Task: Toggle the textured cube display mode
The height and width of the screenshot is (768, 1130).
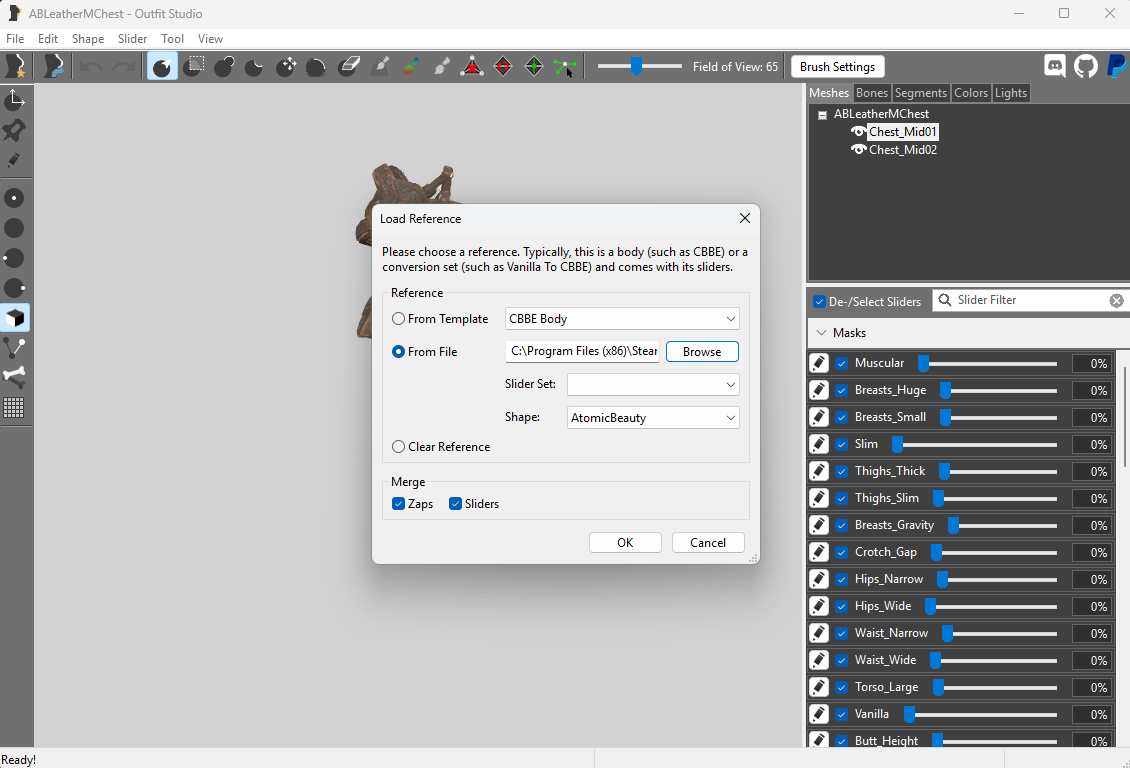Action: pyautogui.click(x=15, y=318)
